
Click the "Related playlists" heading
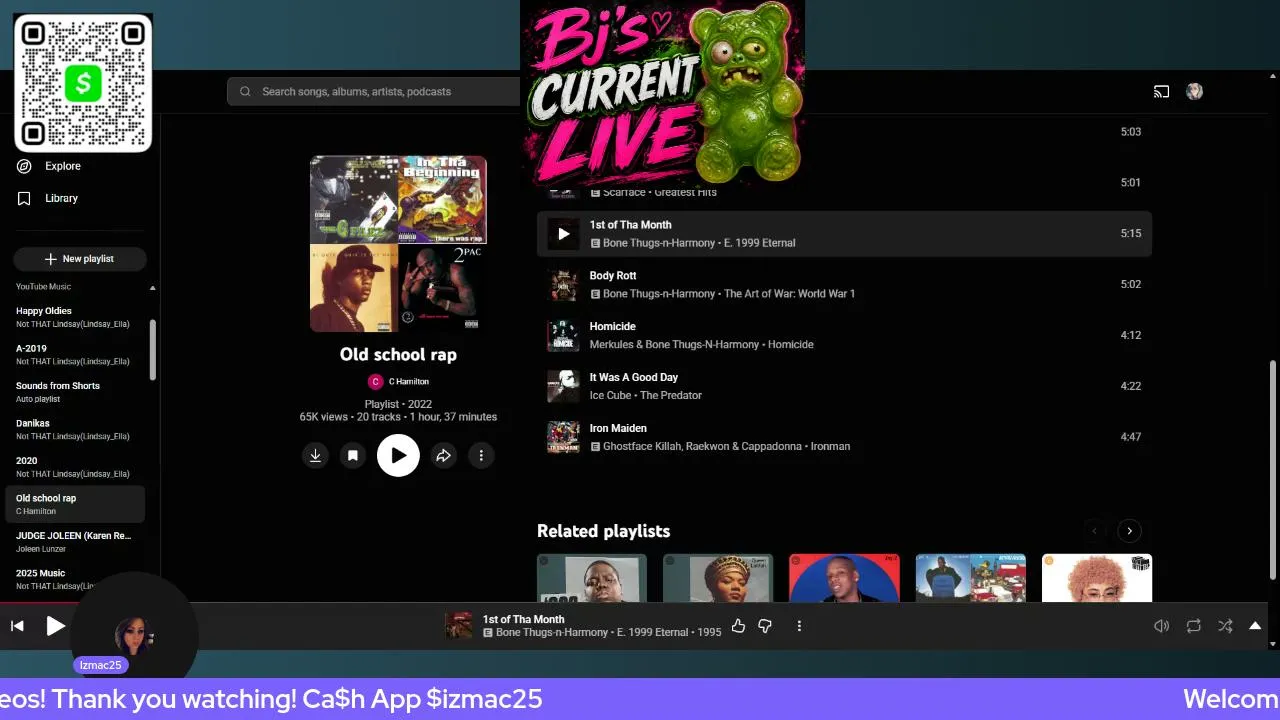[x=603, y=531]
